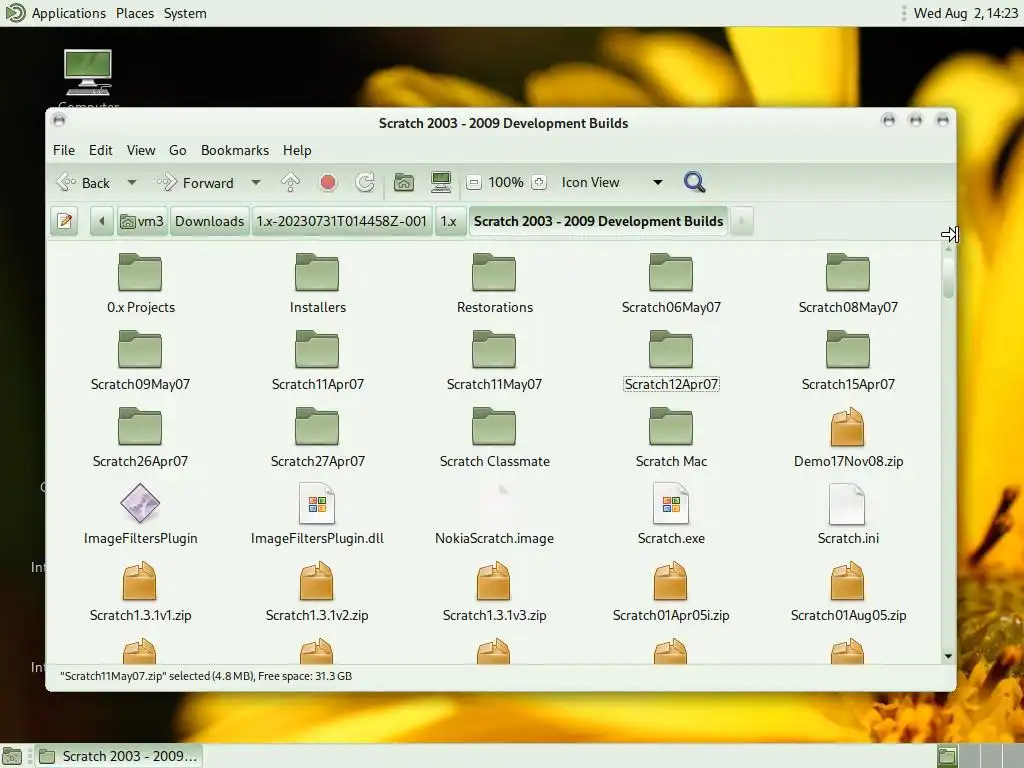
Task: Zoom in with the plus button
Action: tap(539, 183)
